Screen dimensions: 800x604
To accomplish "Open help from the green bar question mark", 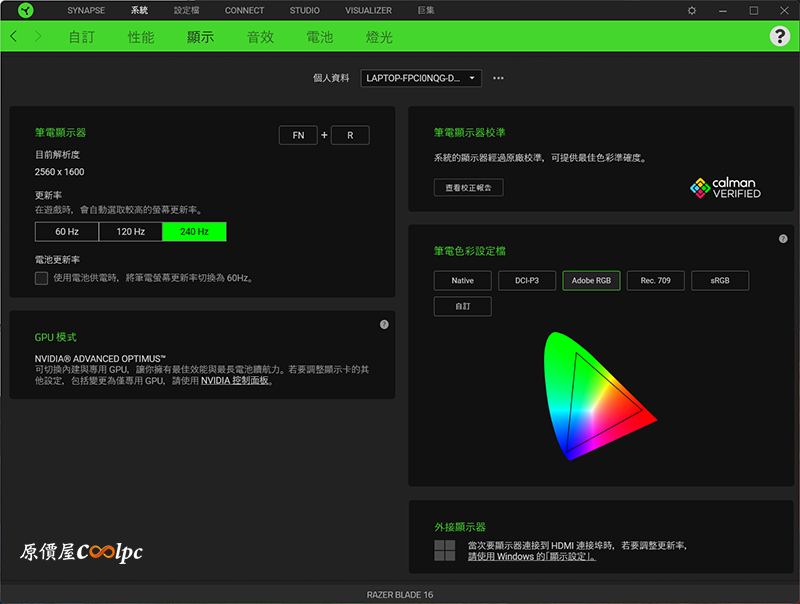I will (780, 36).
